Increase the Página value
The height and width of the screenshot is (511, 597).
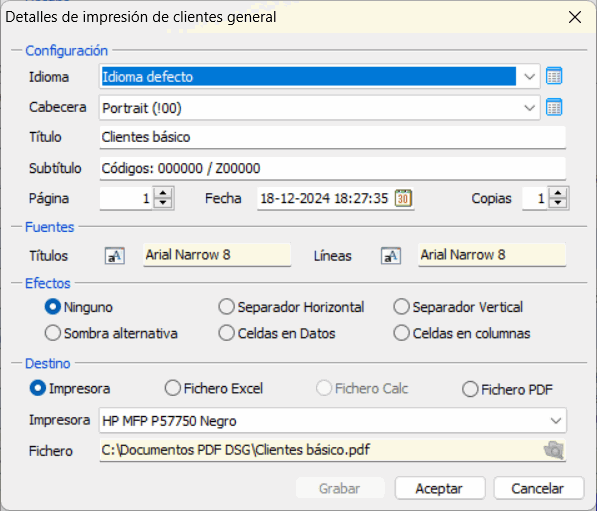click(x=163, y=193)
